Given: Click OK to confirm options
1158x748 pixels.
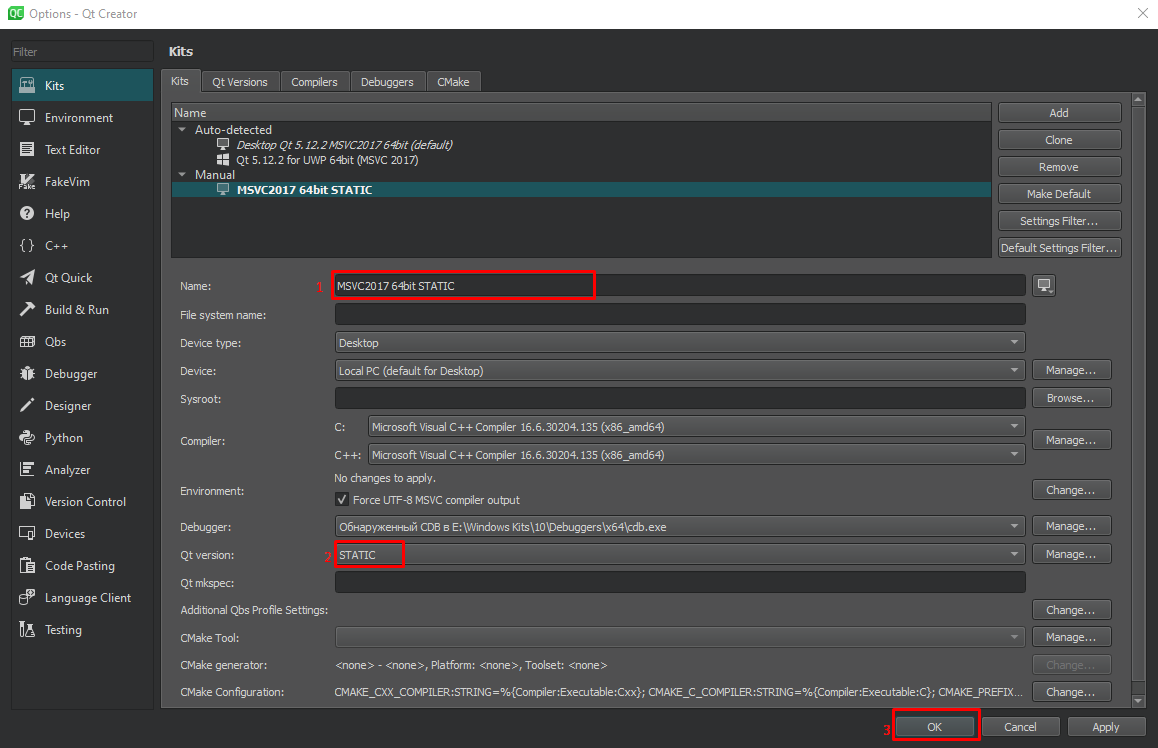Looking at the screenshot, I should [x=935, y=727].
